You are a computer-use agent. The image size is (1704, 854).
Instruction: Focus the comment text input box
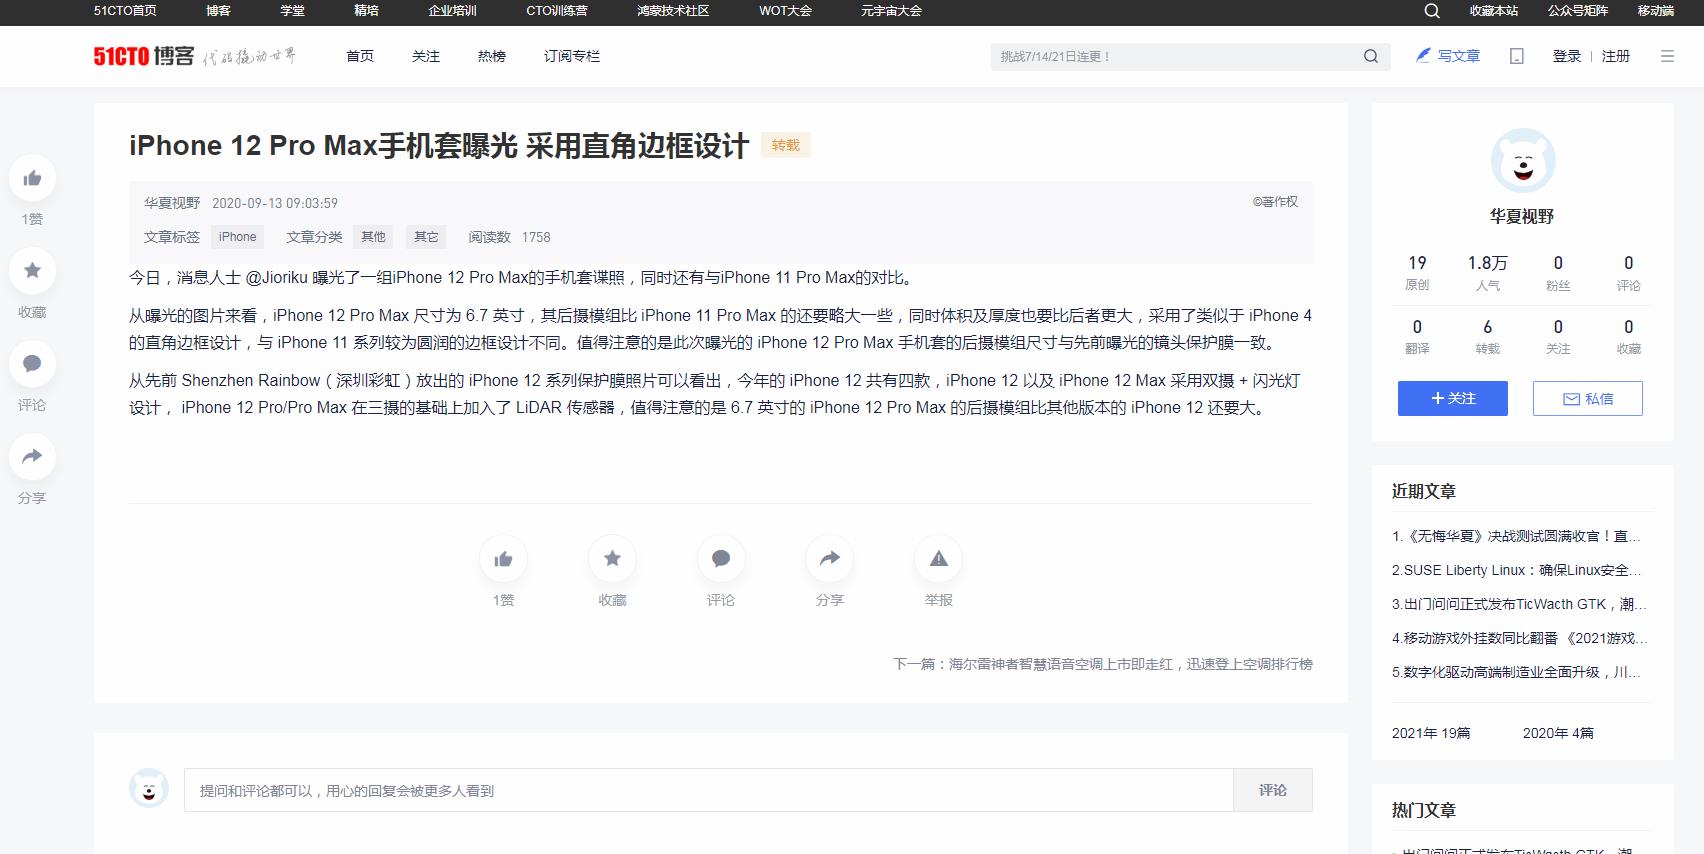[708, 790]
